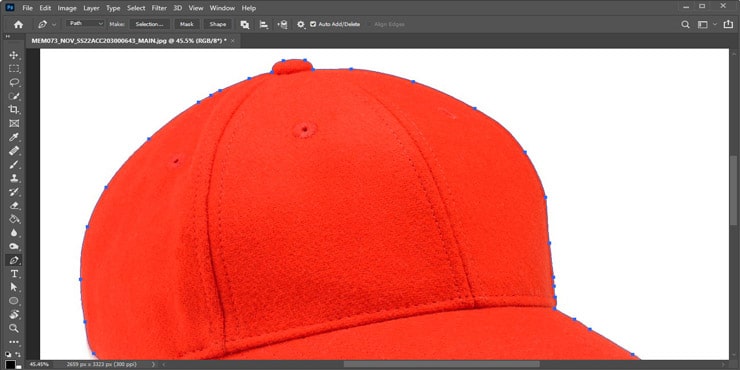Open the Window menu
This screenshot has height=370, width=740.
(x=222, y=8)
